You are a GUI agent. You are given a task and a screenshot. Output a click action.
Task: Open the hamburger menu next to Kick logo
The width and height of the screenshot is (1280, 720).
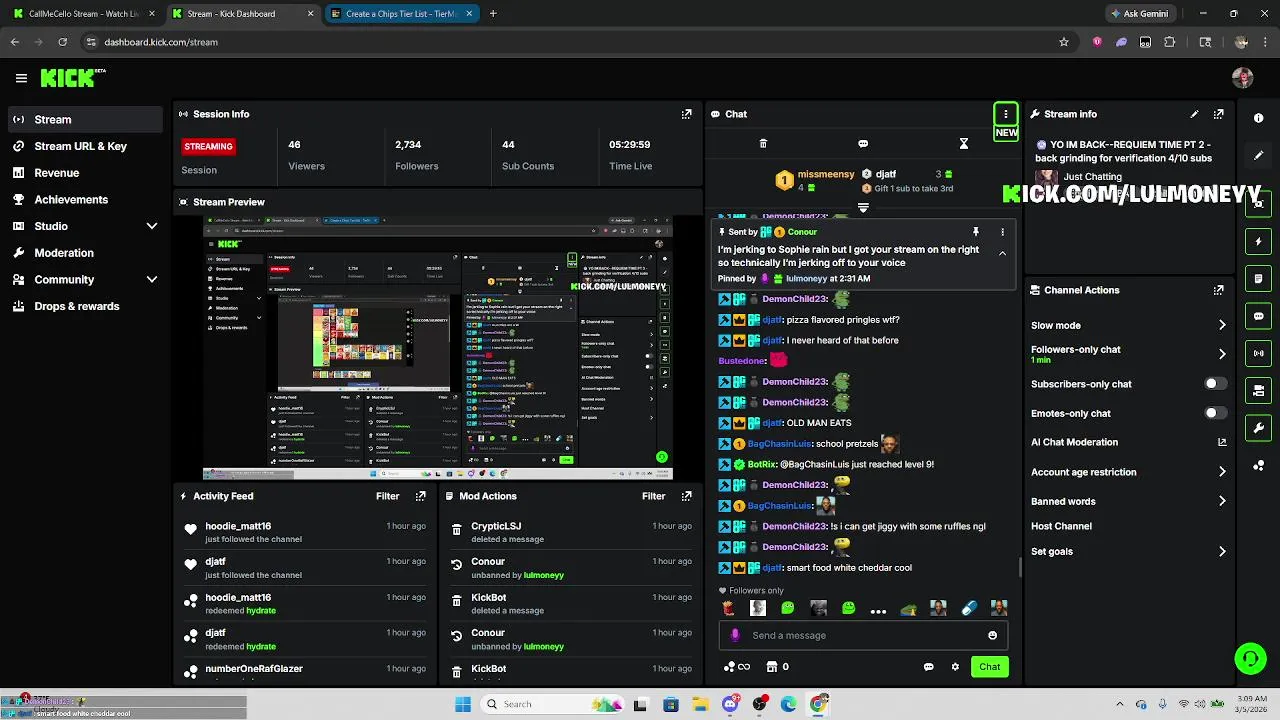(x=21, y=78)
